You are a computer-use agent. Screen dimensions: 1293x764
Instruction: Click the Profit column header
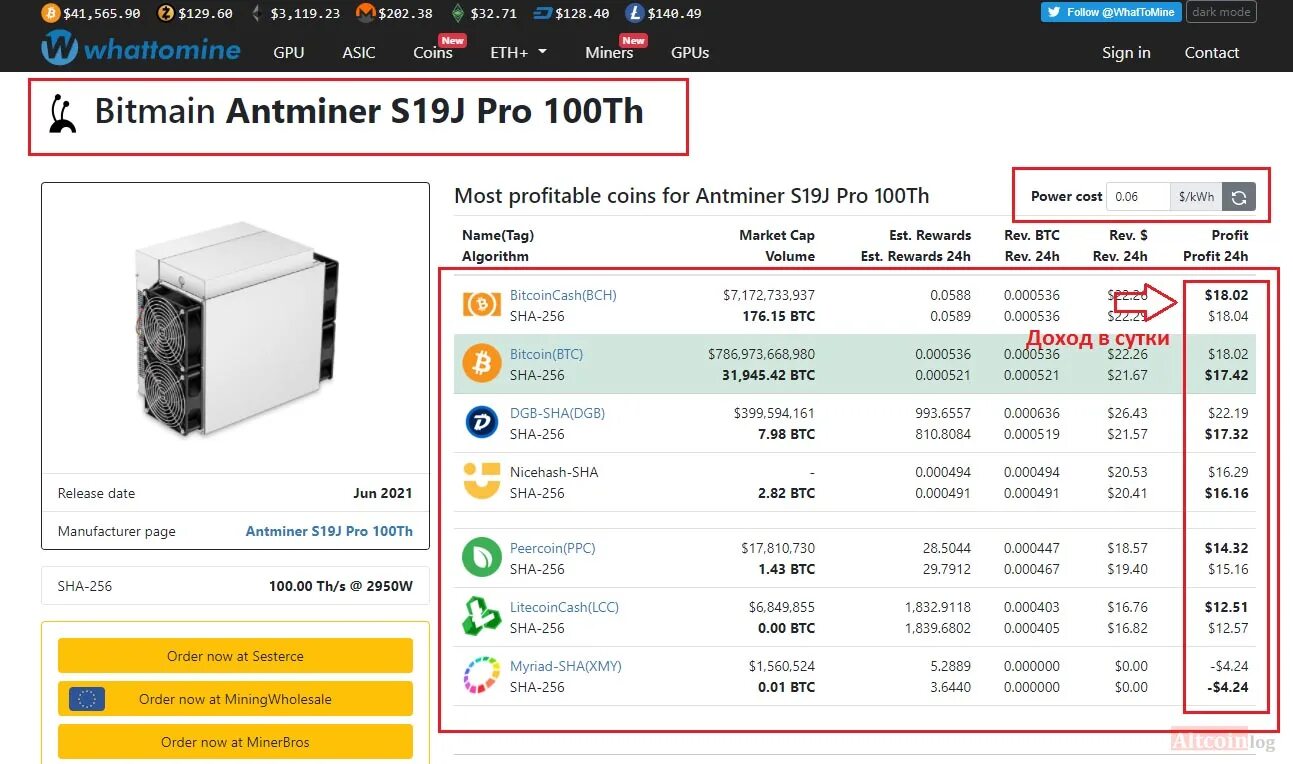[1229, 235]
